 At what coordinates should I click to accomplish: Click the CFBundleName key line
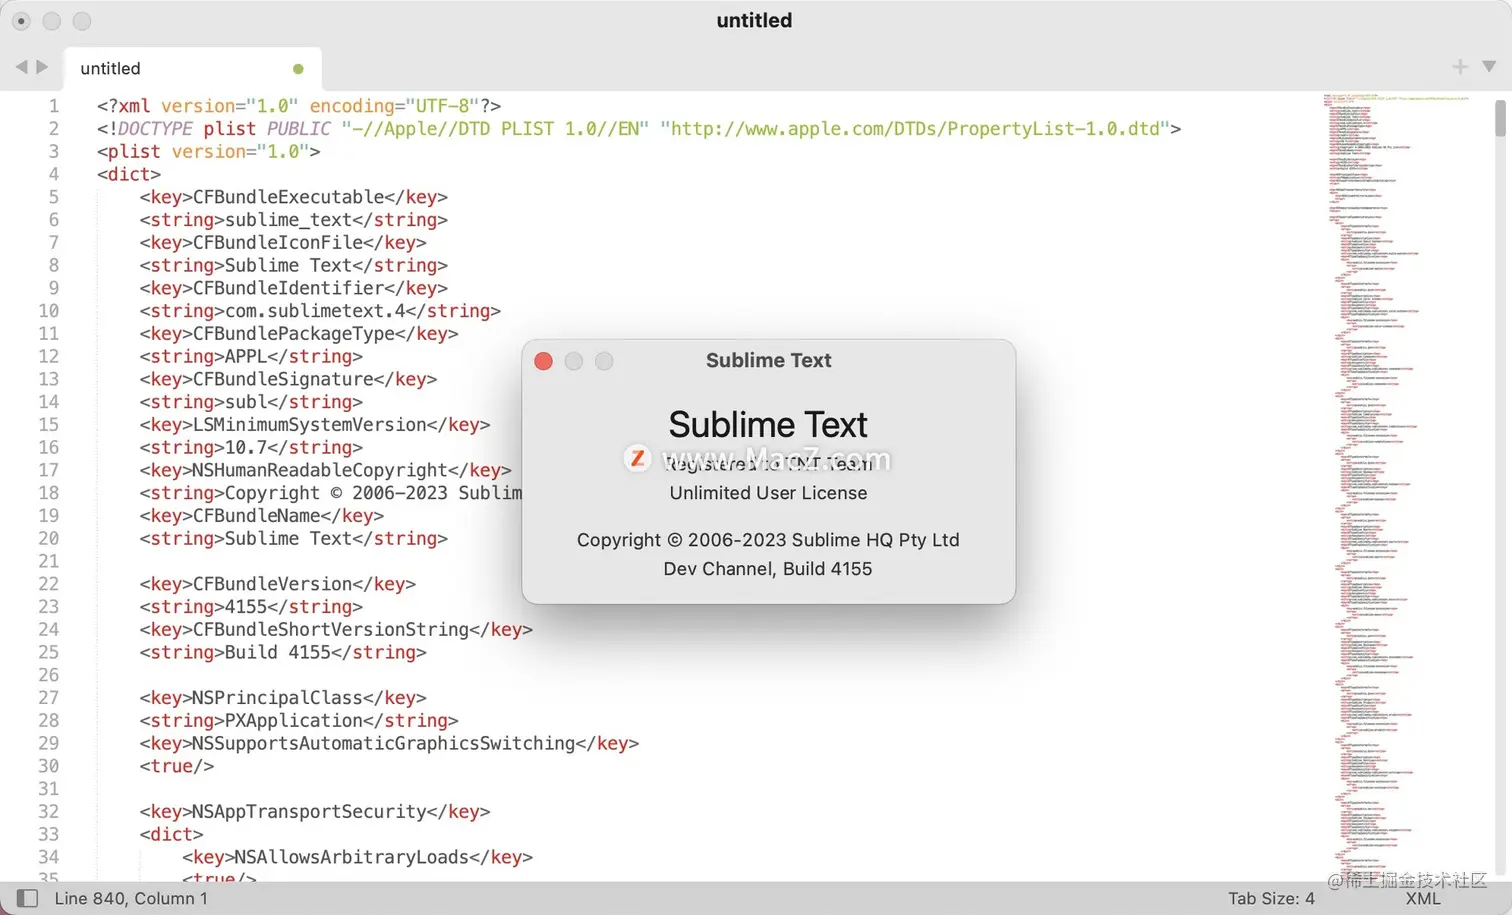click(262, 515)
